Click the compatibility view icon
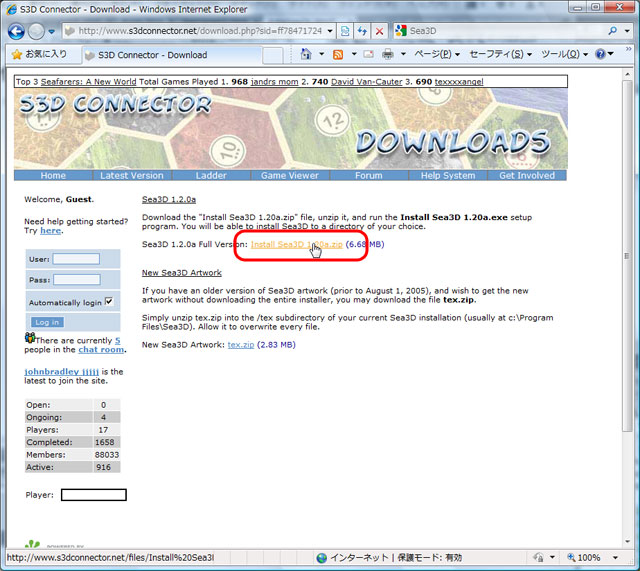This screenshot has height=571, width=640. (345, 31)
